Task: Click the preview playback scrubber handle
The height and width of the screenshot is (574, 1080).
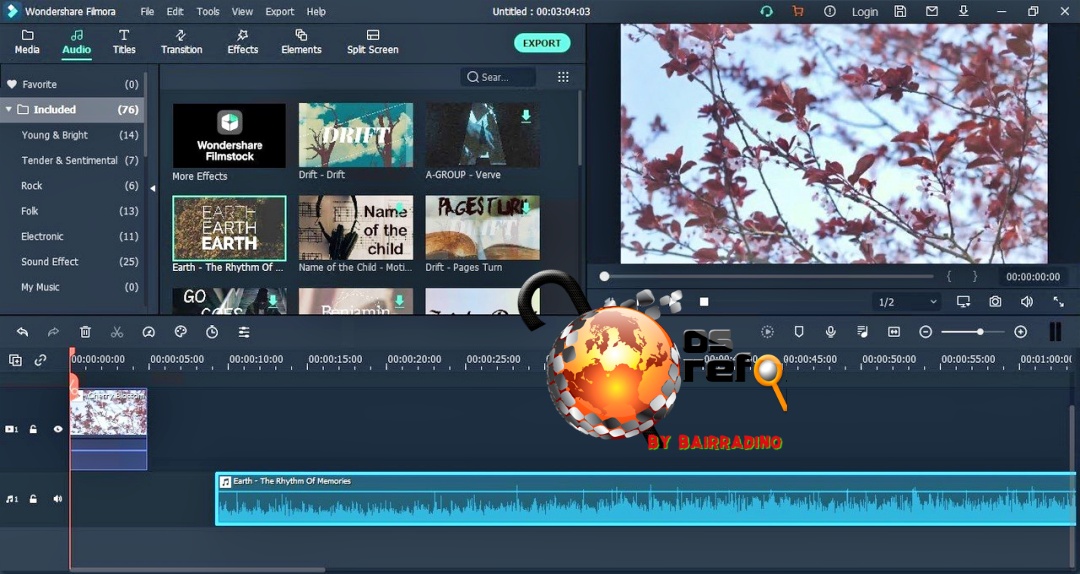Action: [x=604, y=276]
